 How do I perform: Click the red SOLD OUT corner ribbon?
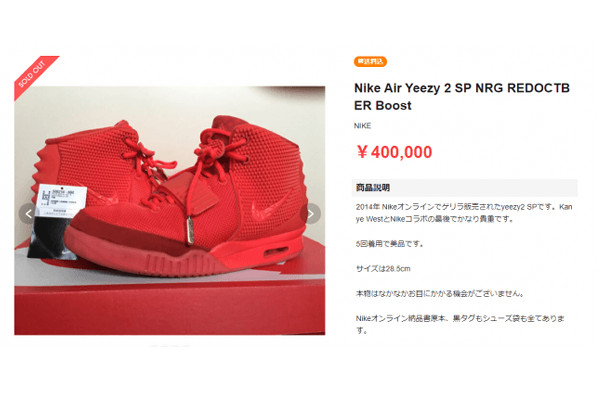(x=34, y=75)
